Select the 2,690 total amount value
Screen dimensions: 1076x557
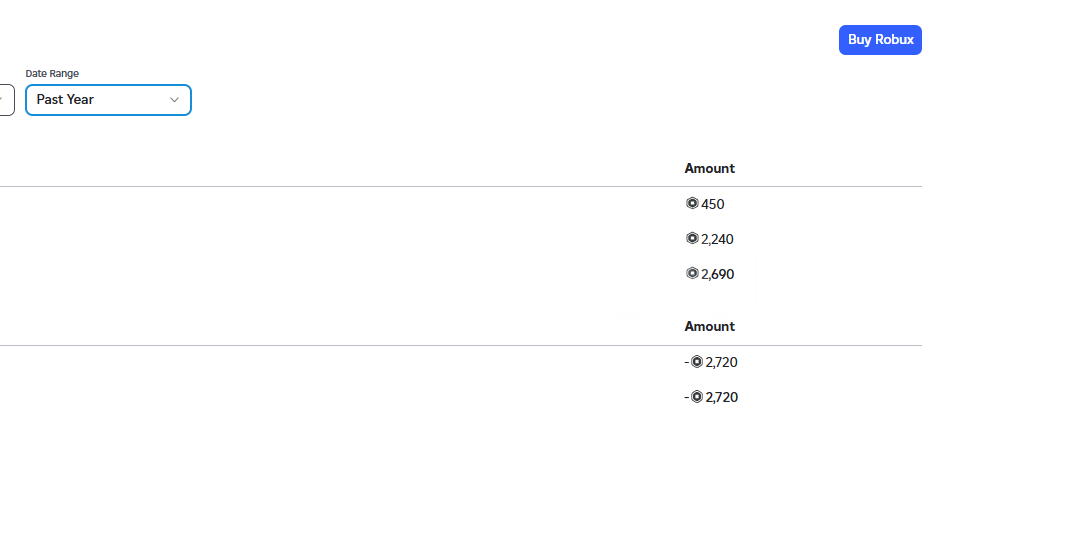[718, 274]
